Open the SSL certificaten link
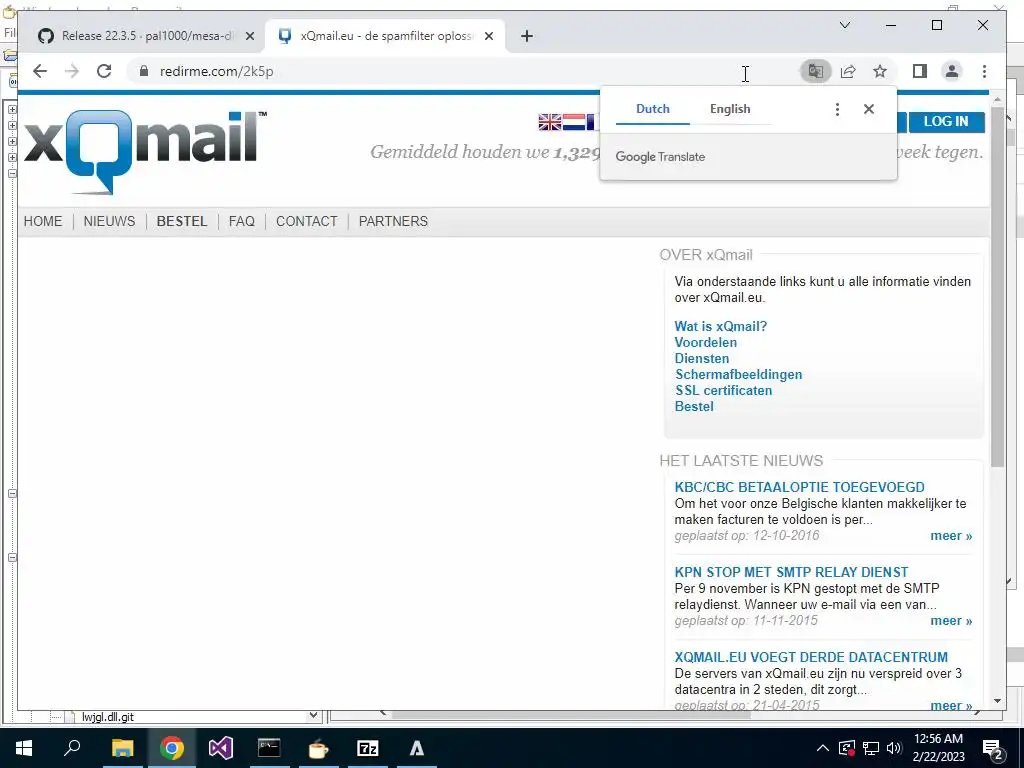This screenshot has height=768, width=1024. pyautogui.click(x=723, y=391)
